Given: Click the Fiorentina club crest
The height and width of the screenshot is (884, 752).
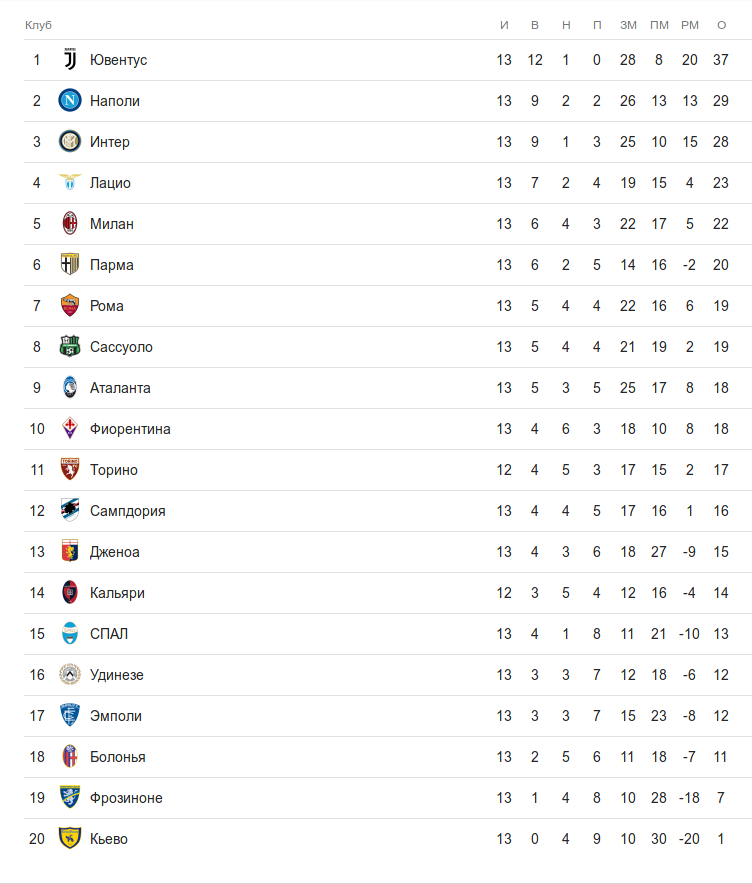Looking at the screenshot, I should tap(69, 429).
